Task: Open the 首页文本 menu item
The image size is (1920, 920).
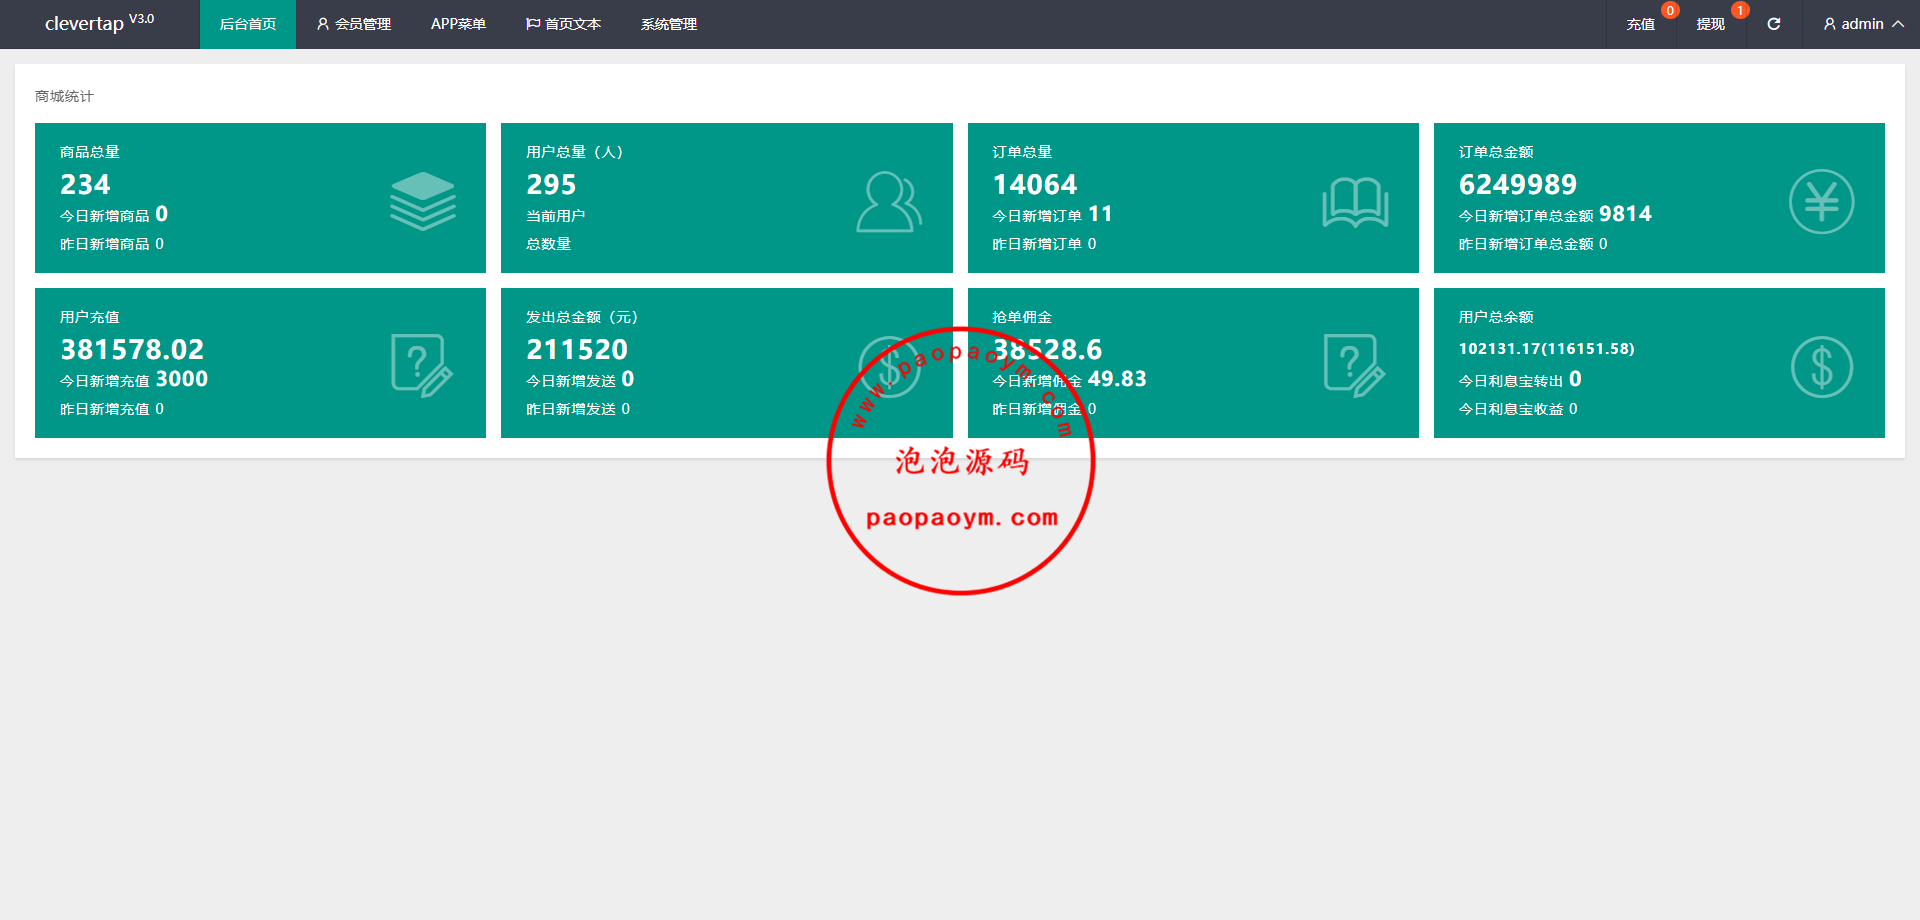Action: 563,24
